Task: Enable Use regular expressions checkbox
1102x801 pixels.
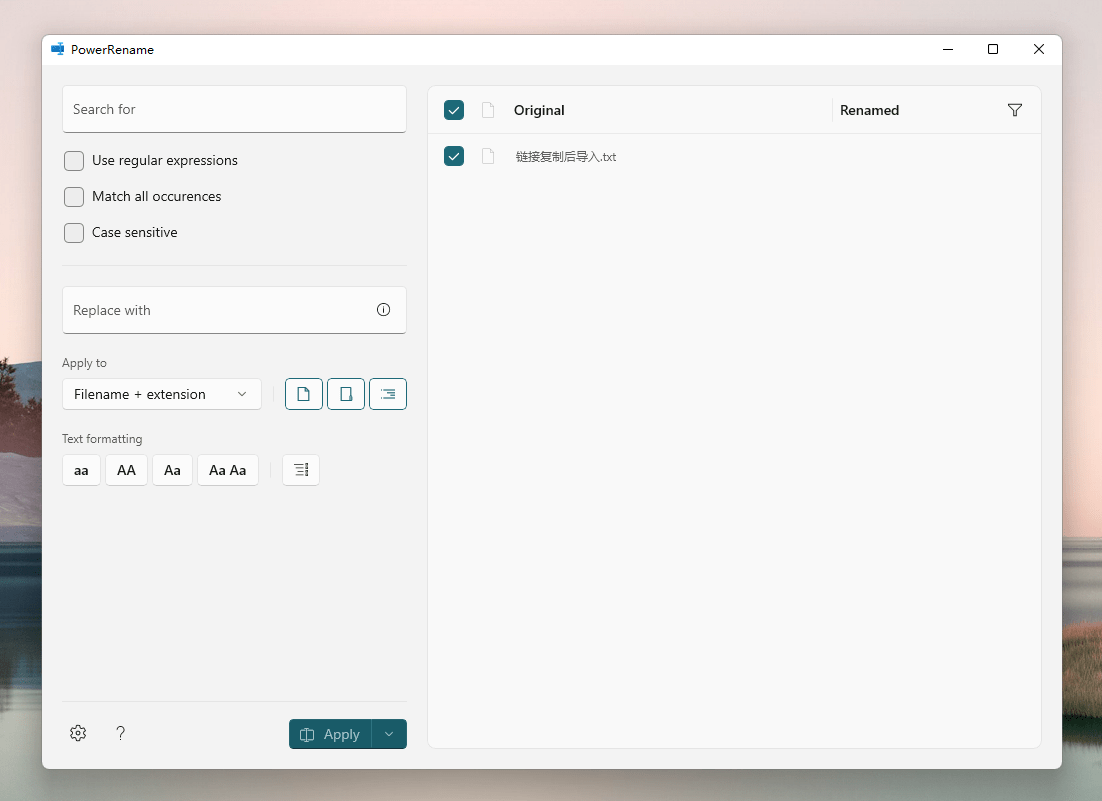Action: 74,161
